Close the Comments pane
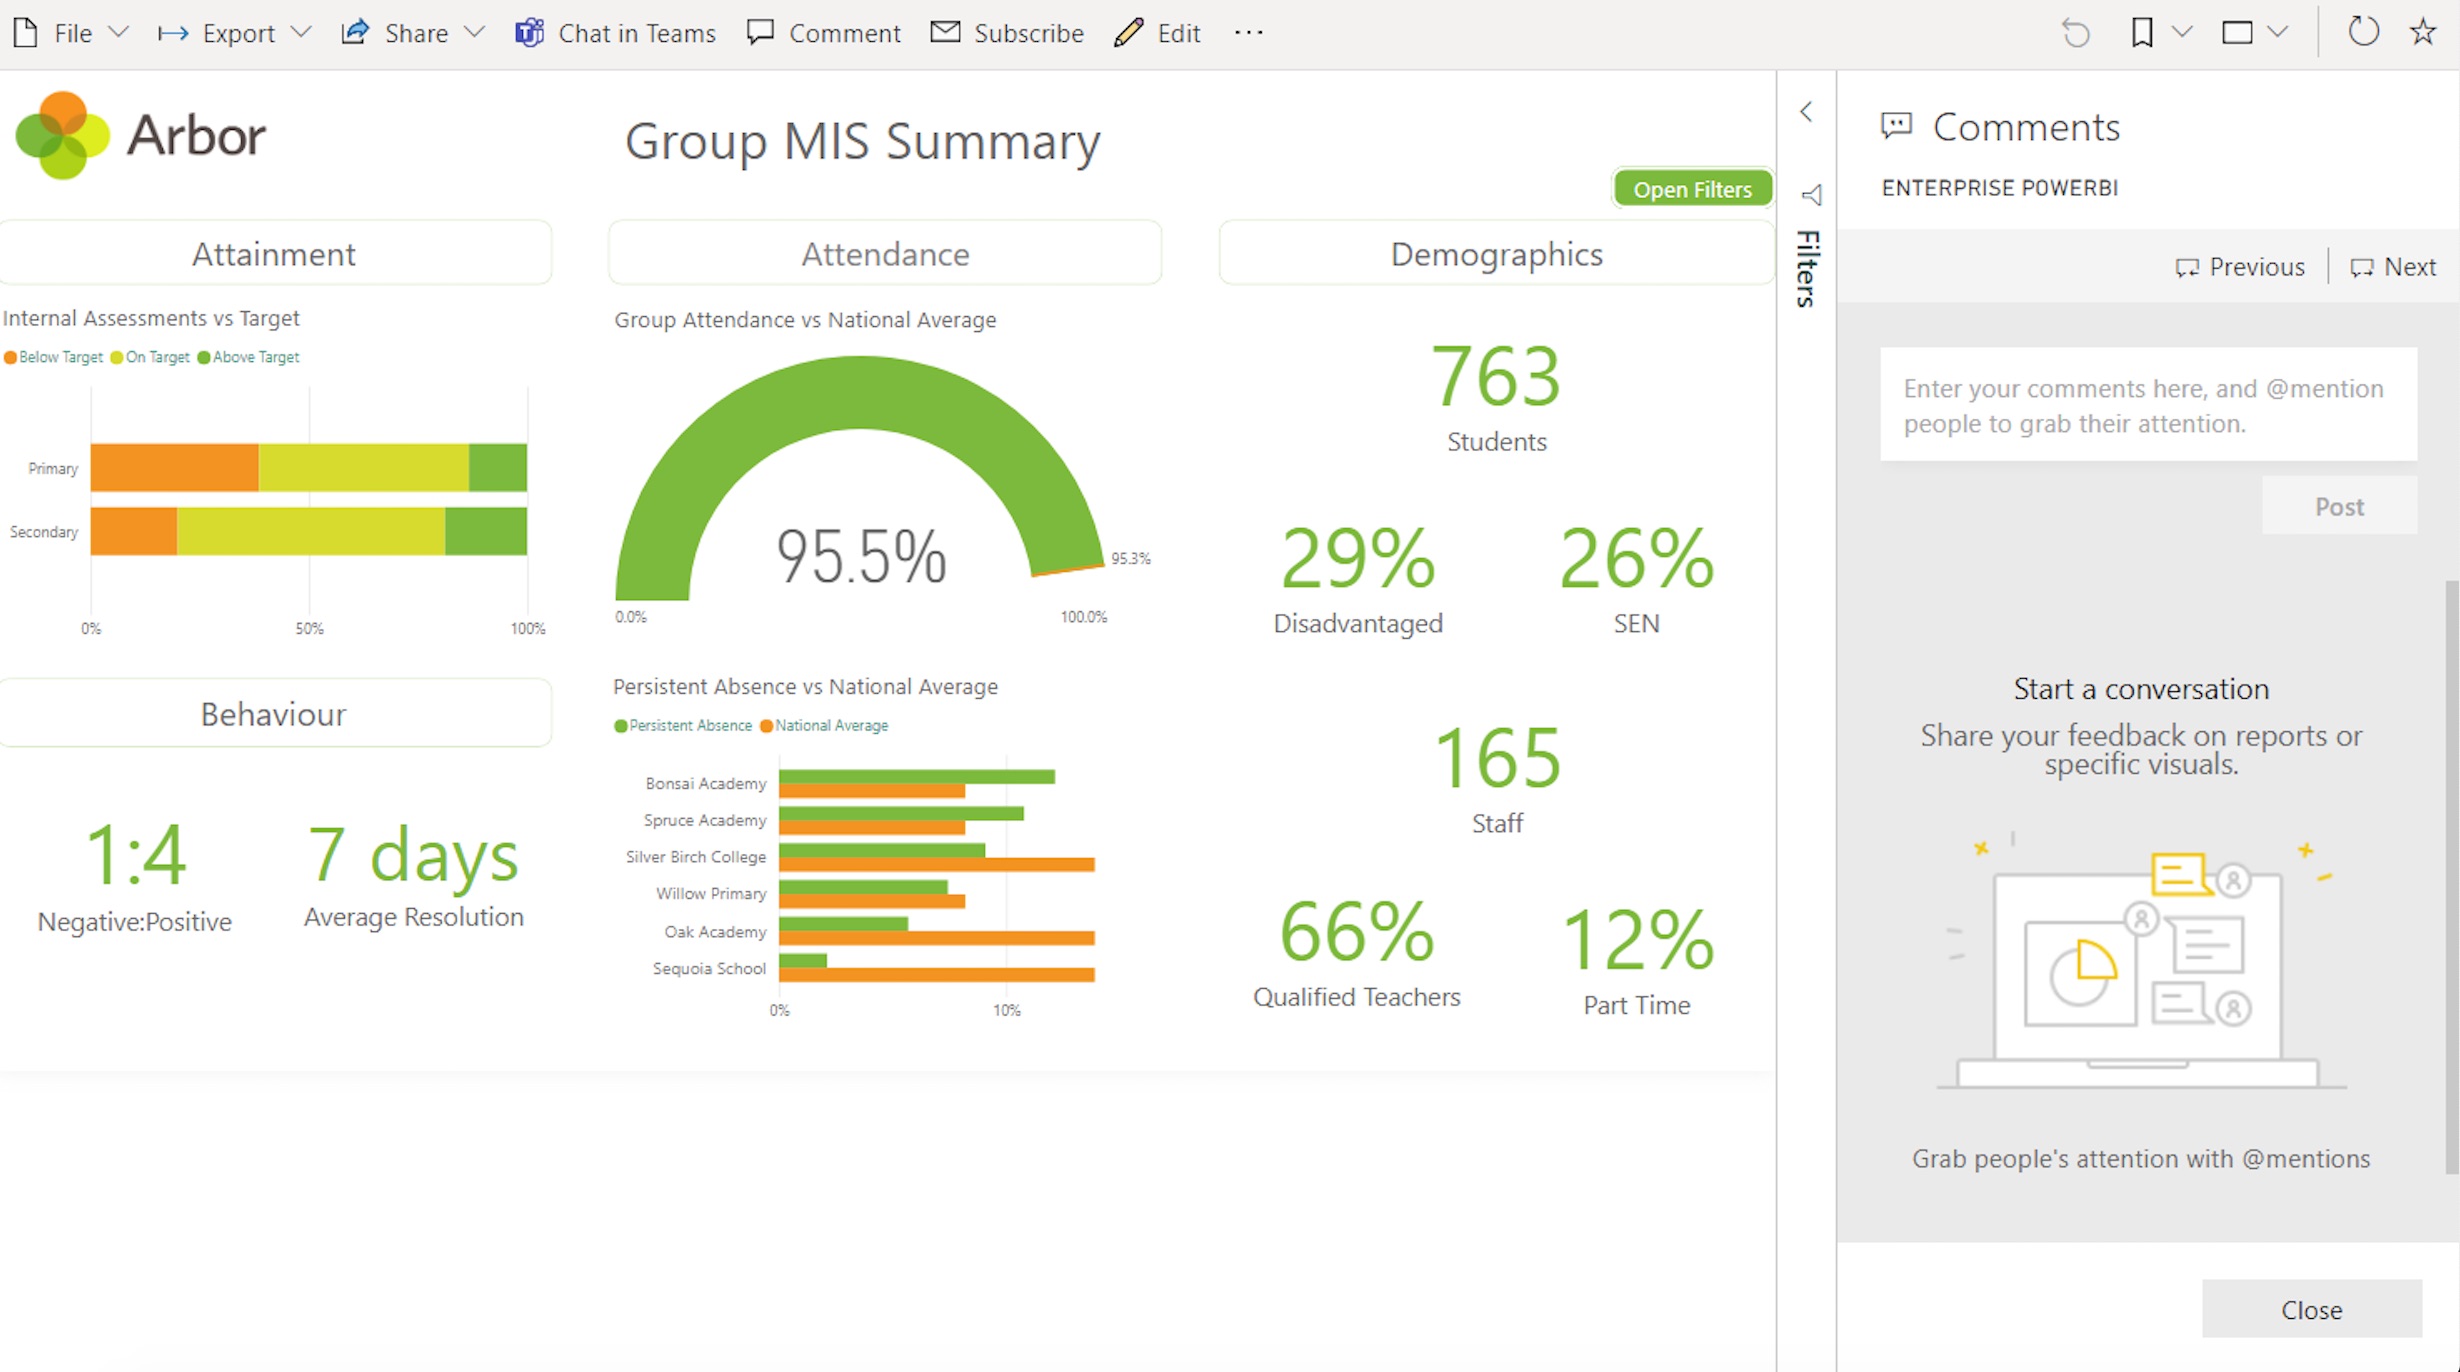The image size is (2460, 1372). coord(2311,1309)
